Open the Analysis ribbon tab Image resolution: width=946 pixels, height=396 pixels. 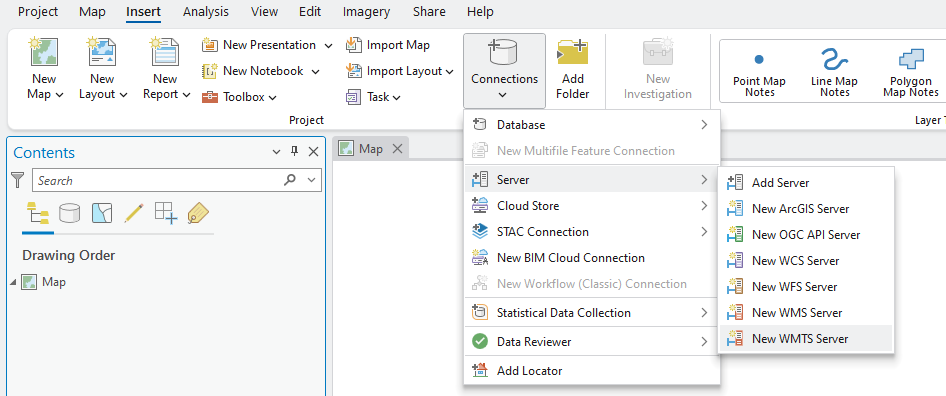206,11
